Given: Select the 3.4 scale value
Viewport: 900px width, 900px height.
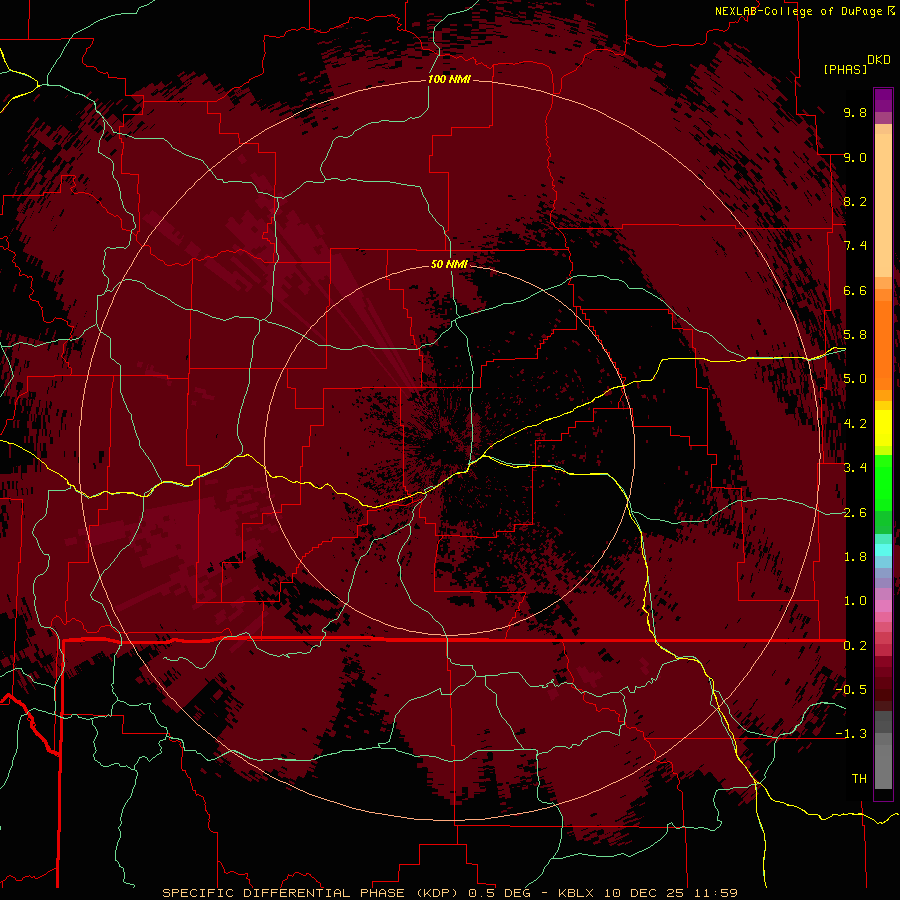Looking at the screenshot, I should tap(855, 468).
